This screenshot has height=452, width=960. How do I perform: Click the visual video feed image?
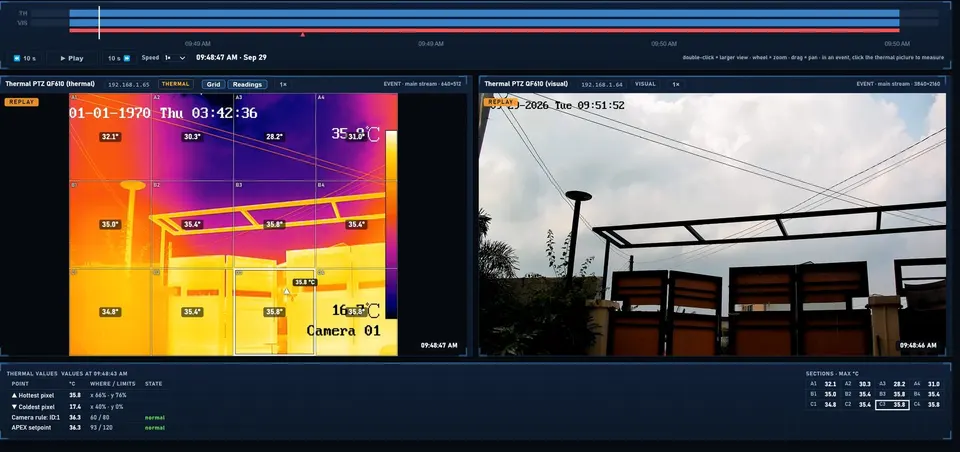tap(713, 224)
